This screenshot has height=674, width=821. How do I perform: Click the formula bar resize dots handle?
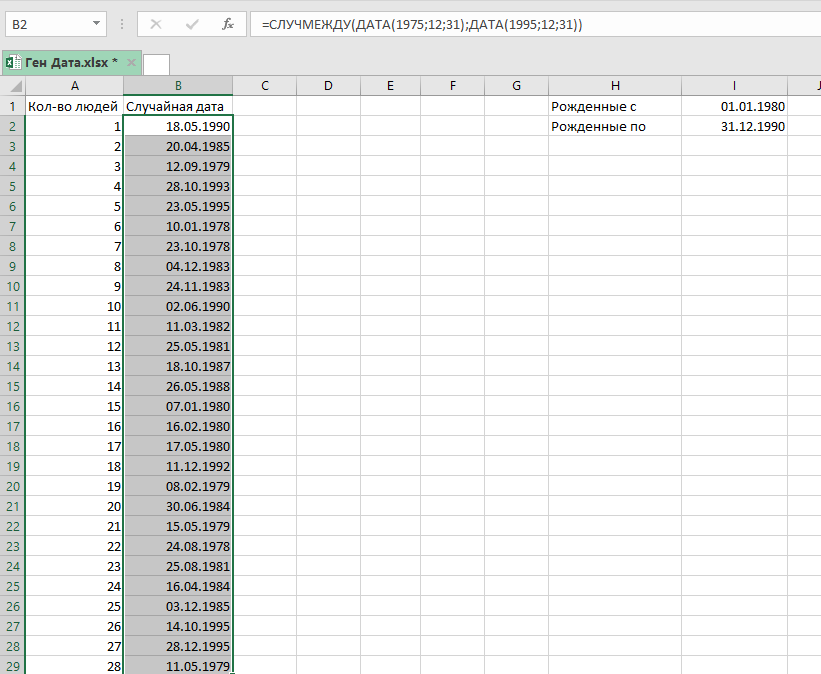(x=122, y=24)
